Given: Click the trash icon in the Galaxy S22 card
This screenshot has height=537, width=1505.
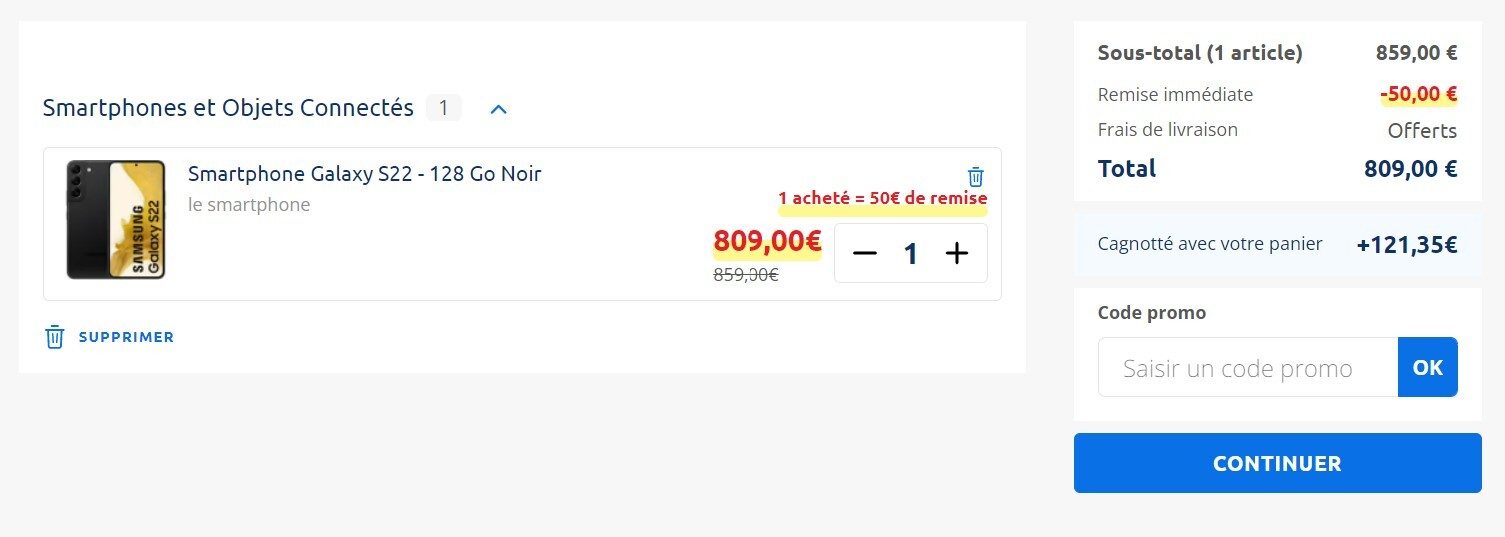Looking at the screenshot, I should 976,177.
